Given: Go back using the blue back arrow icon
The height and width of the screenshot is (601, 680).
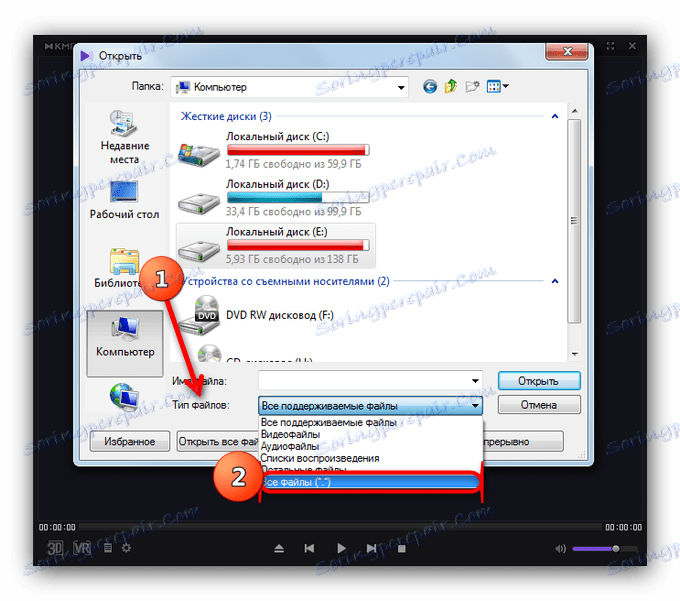Looking at the screenshot, I should click(x=430, y=87).
